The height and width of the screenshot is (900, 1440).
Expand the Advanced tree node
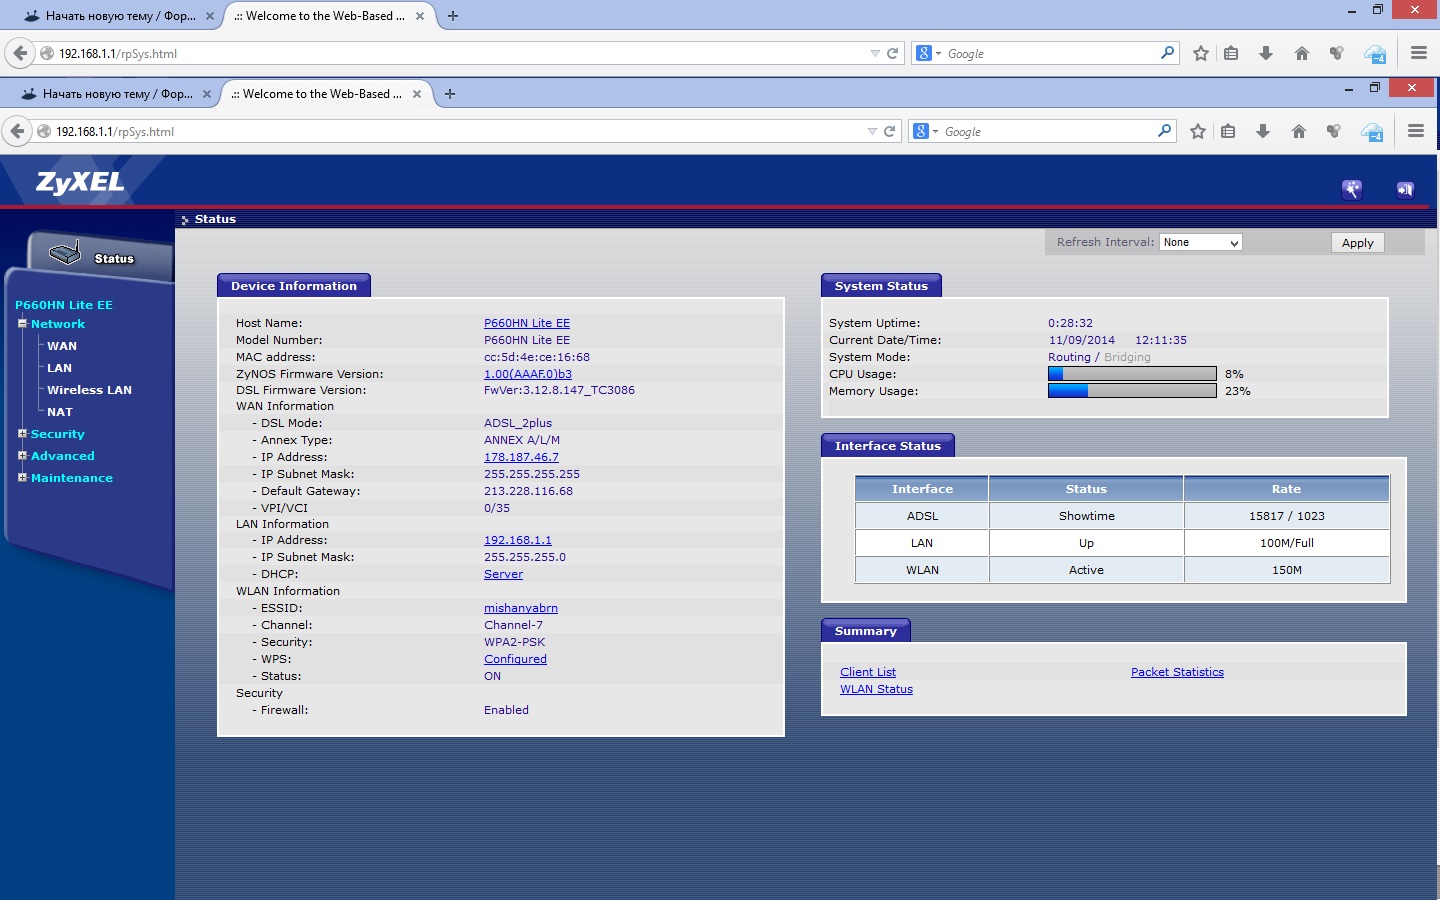(22, 455)
